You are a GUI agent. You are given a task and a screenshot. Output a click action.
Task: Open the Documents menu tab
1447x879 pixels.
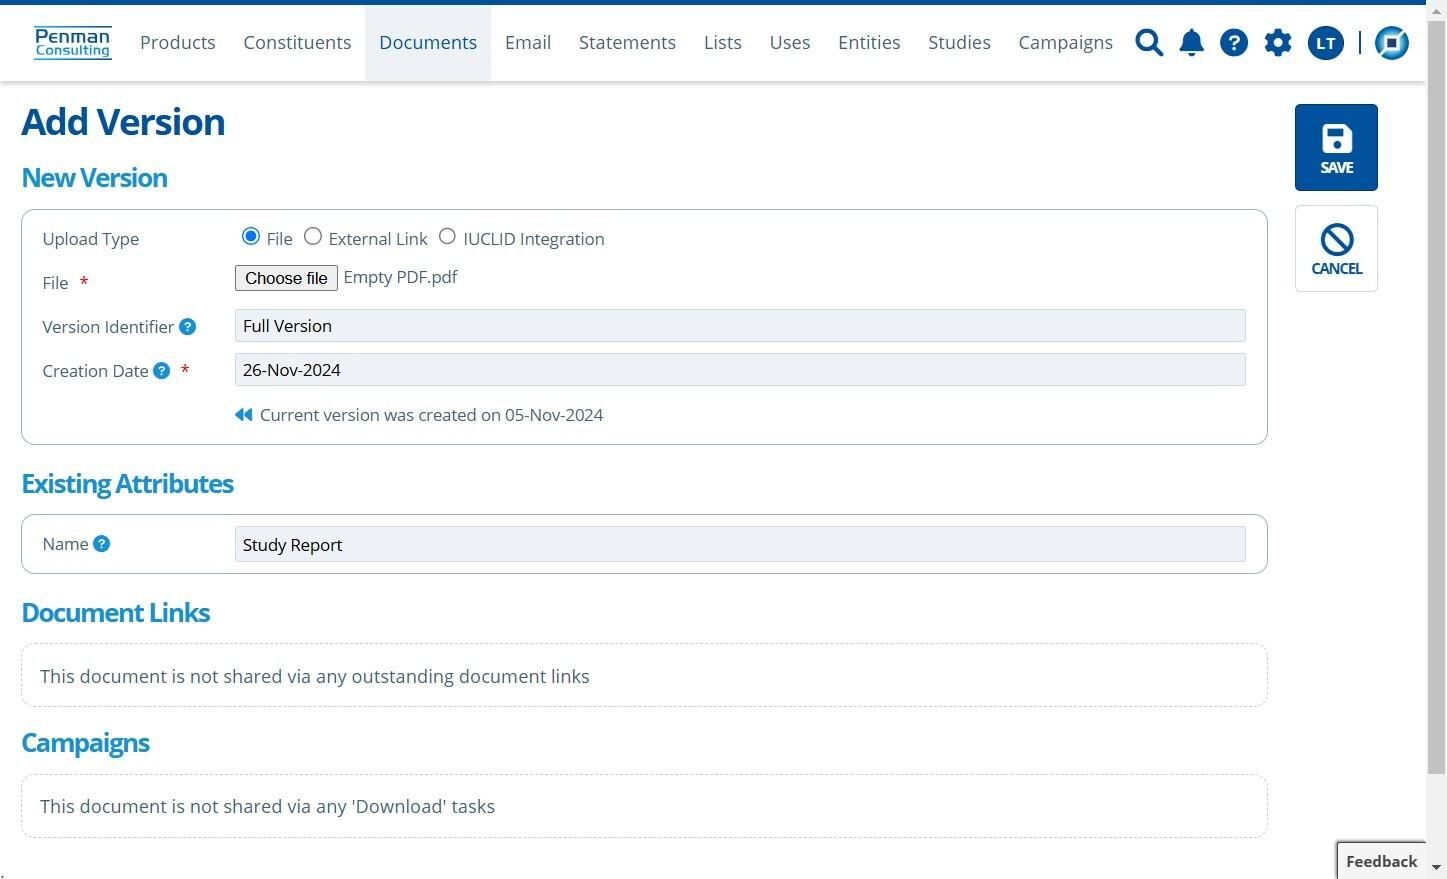pyautogui.click(x=428, y=43)
